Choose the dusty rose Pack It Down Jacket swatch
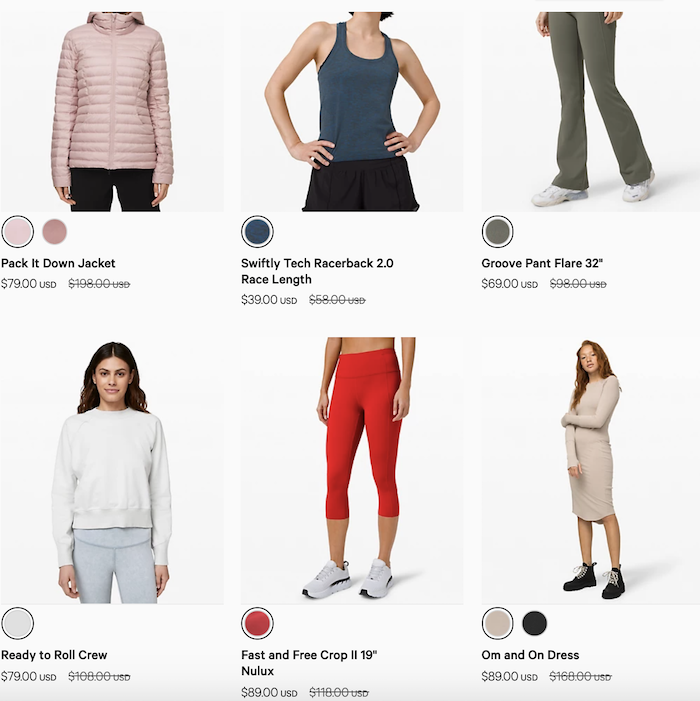The height and width of the screenshot is (701, 700). [x=55, y=232]
